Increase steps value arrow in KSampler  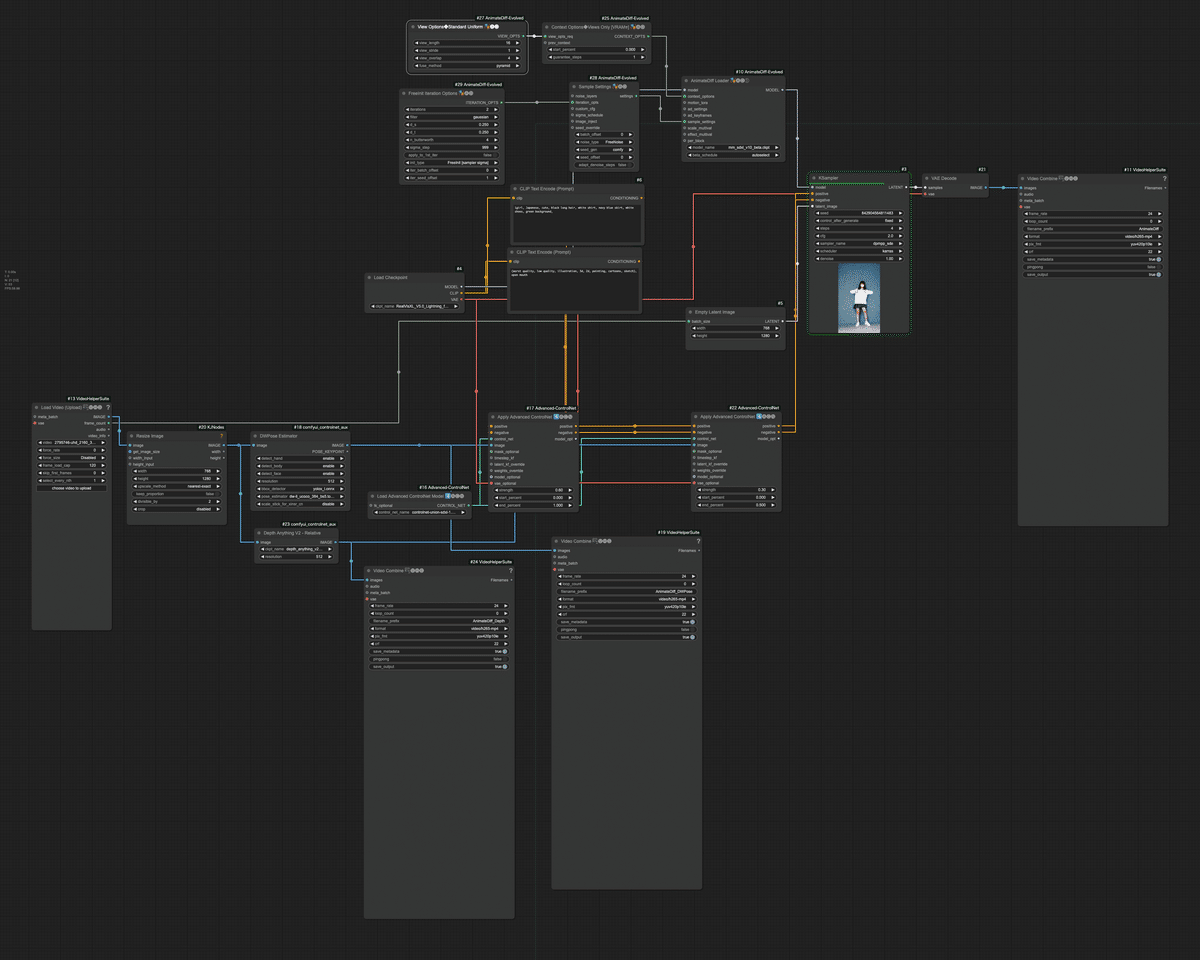(x=900, y=228)
